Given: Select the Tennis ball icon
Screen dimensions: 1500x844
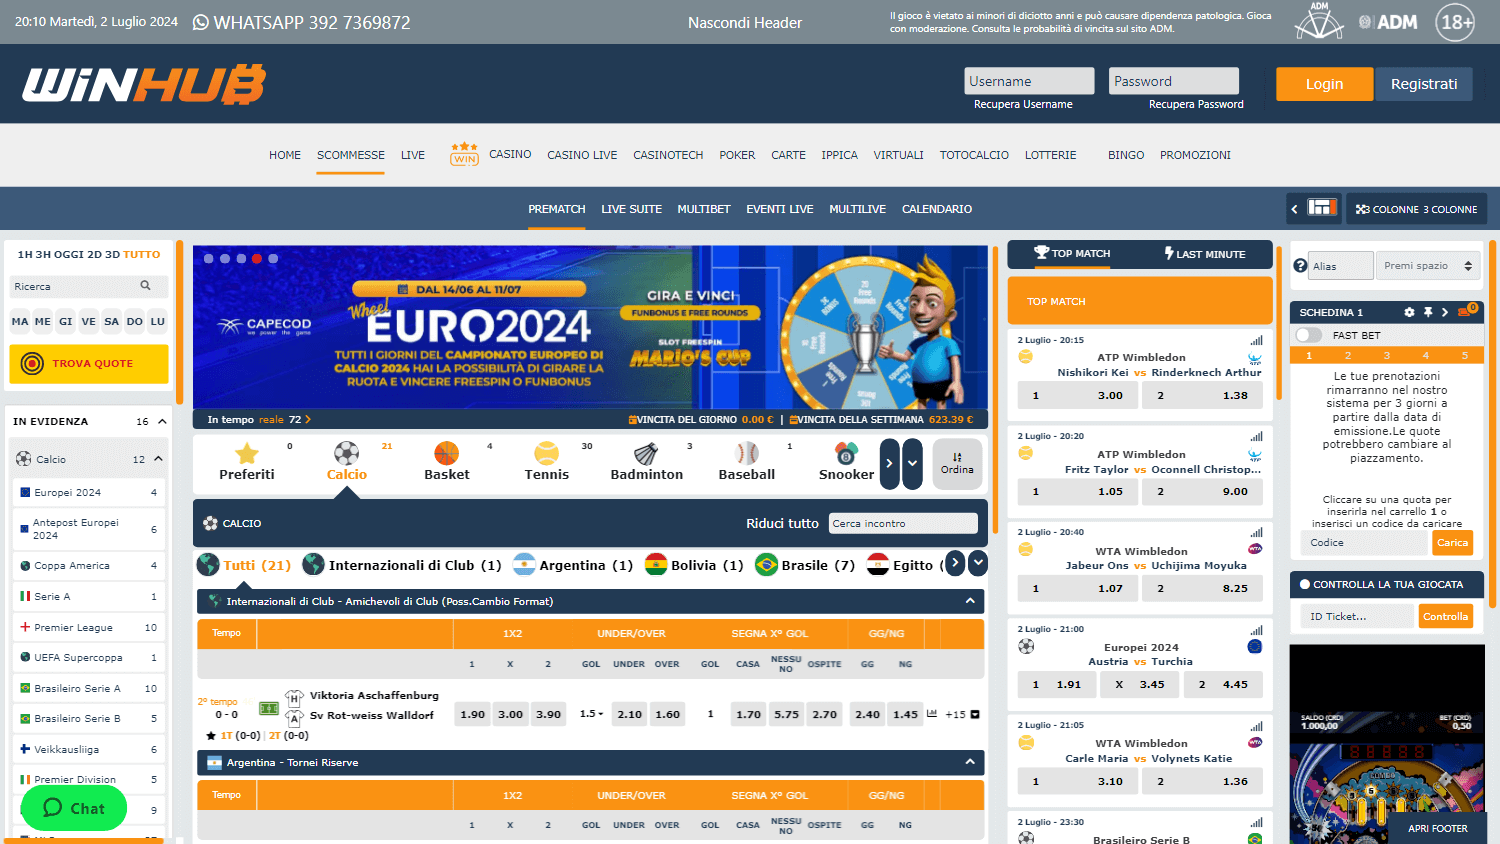Looking at the screenshot, I should tap(547, 453).
